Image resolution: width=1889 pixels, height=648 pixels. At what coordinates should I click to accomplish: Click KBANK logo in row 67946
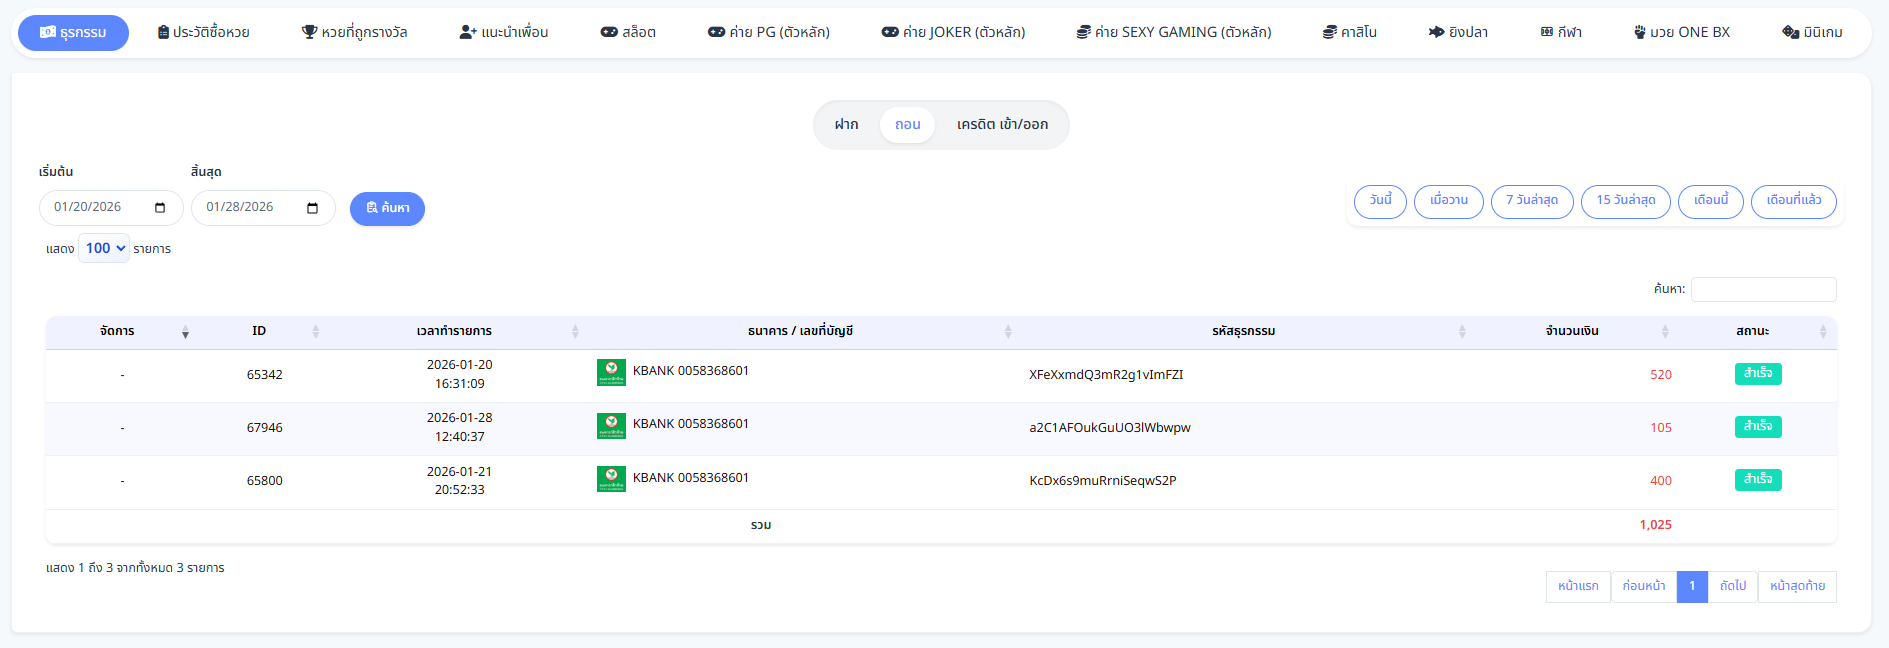click(611, 425)
